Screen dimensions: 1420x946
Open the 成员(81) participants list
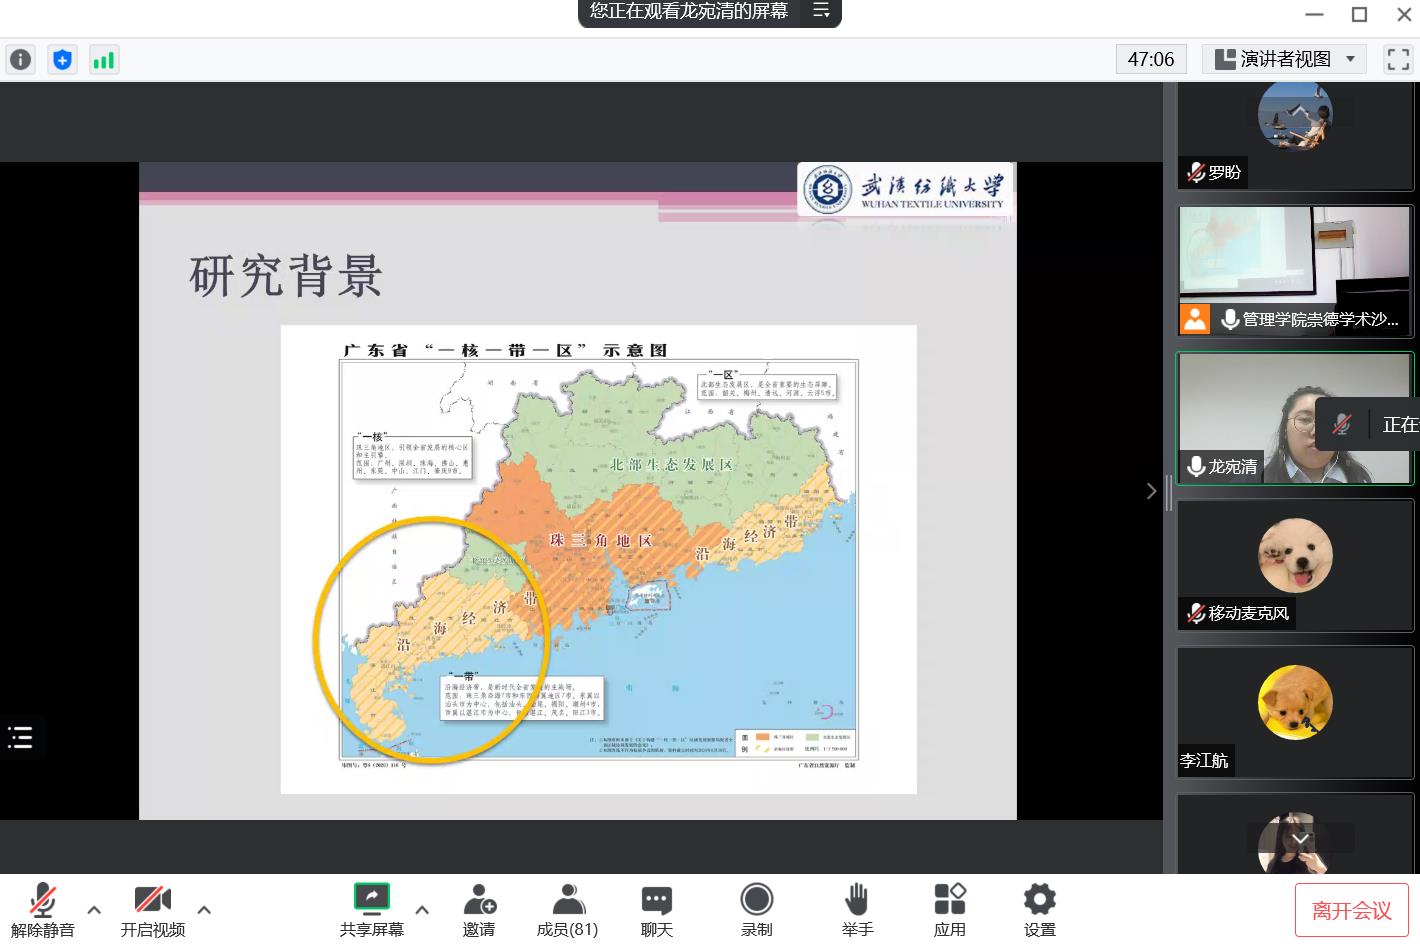567,909
